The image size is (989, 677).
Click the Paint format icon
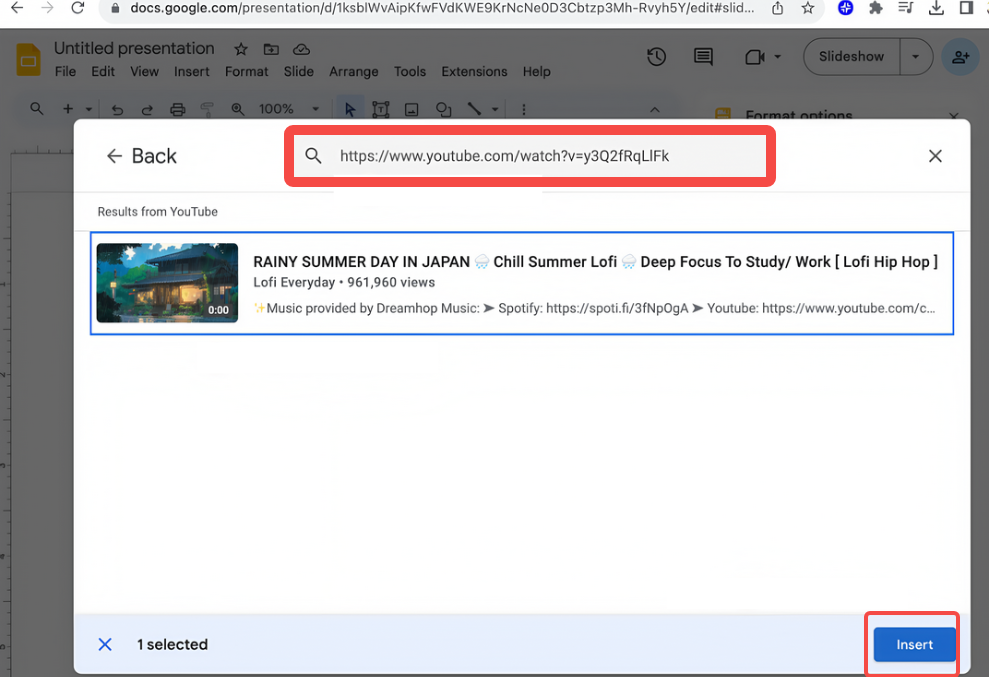pos(207,109)
